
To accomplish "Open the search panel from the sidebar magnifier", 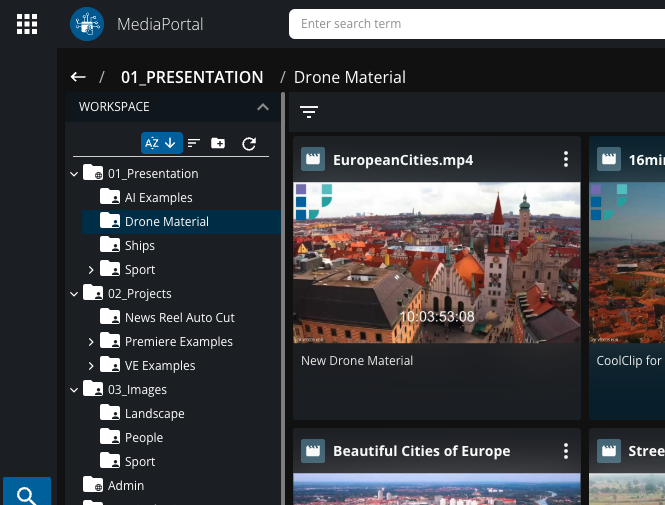I will pyautogui.click(x=27, y=494).
